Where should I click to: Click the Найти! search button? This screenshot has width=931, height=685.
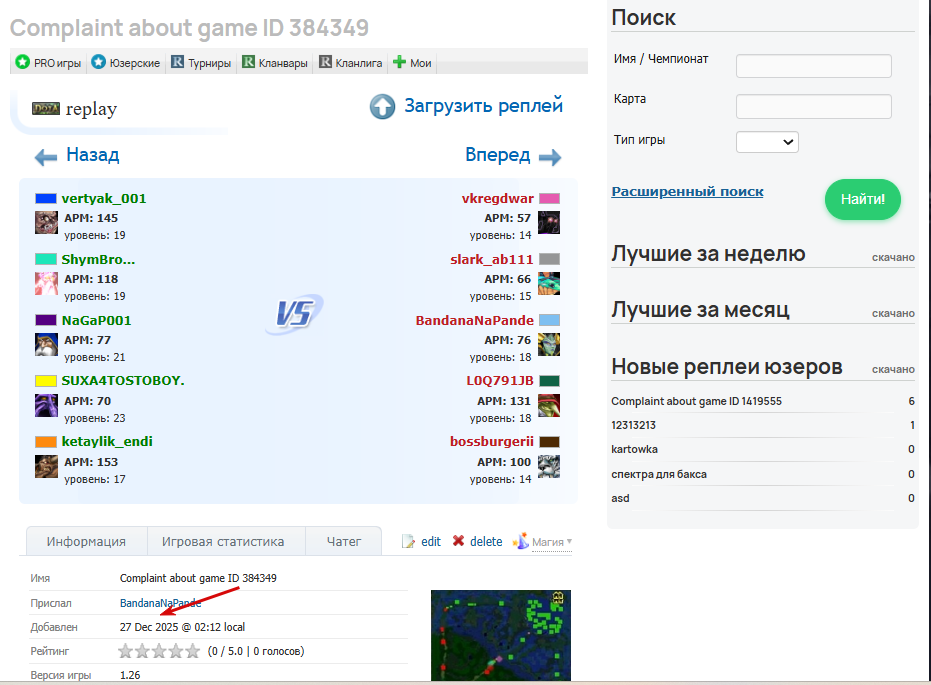coord(863,199)
